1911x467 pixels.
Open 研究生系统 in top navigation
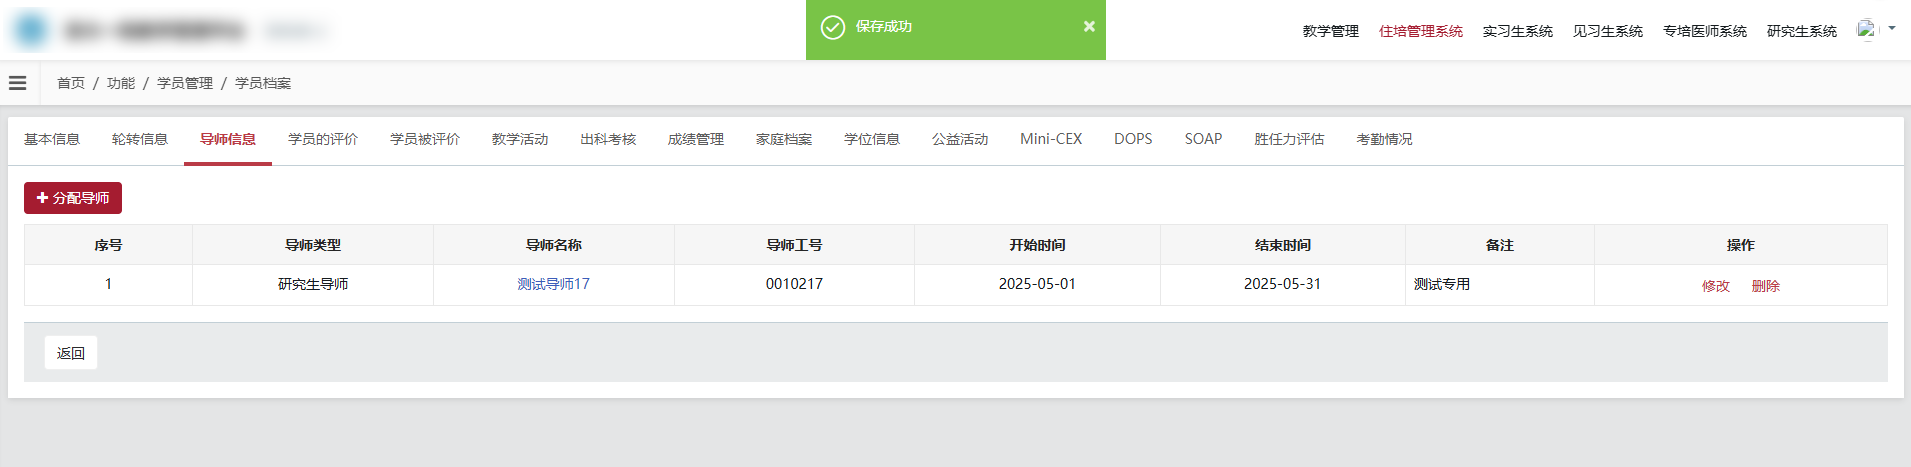pos(1801,31)
